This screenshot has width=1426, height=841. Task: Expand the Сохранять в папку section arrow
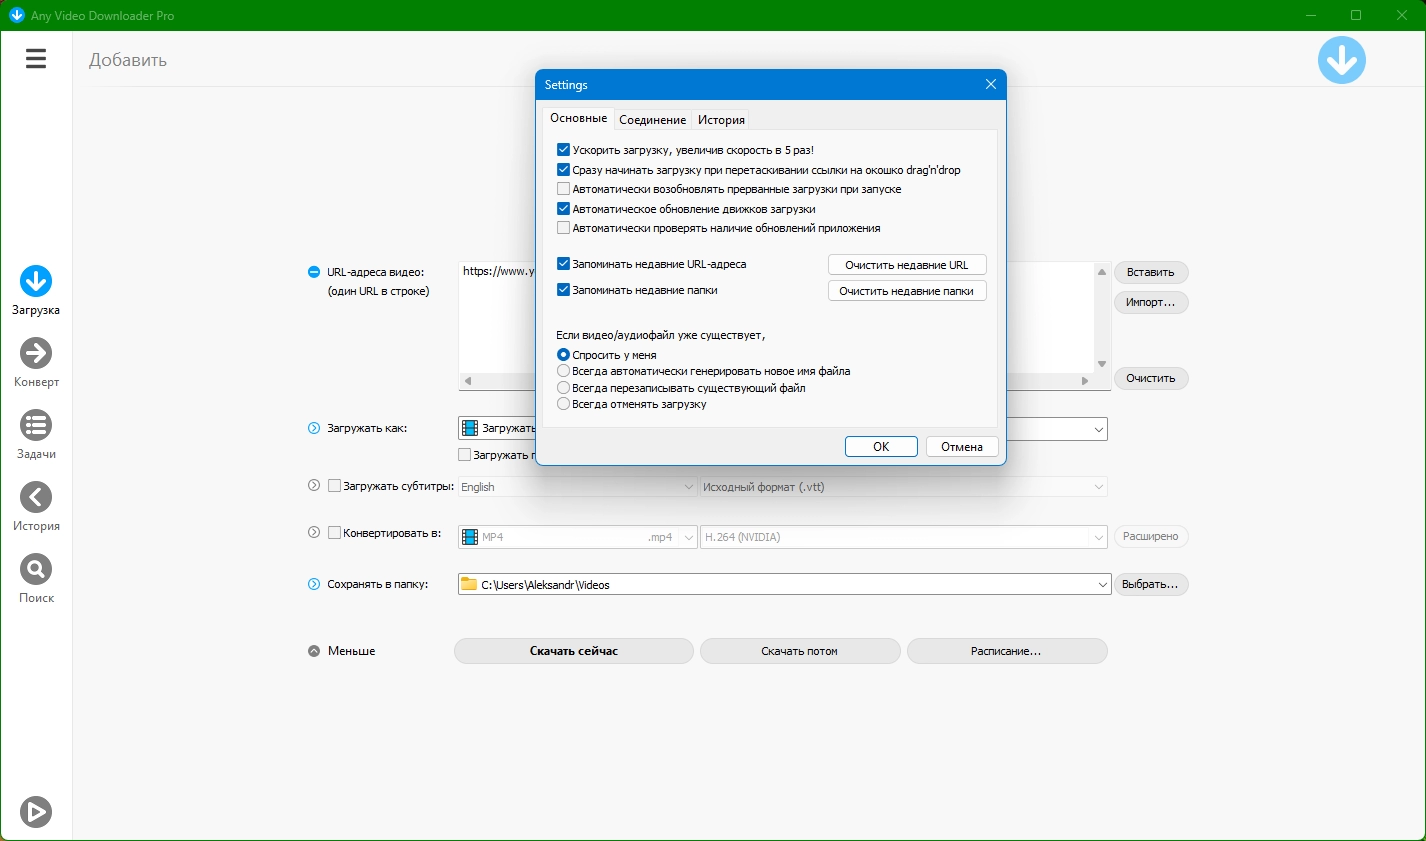tap(314, 584)
